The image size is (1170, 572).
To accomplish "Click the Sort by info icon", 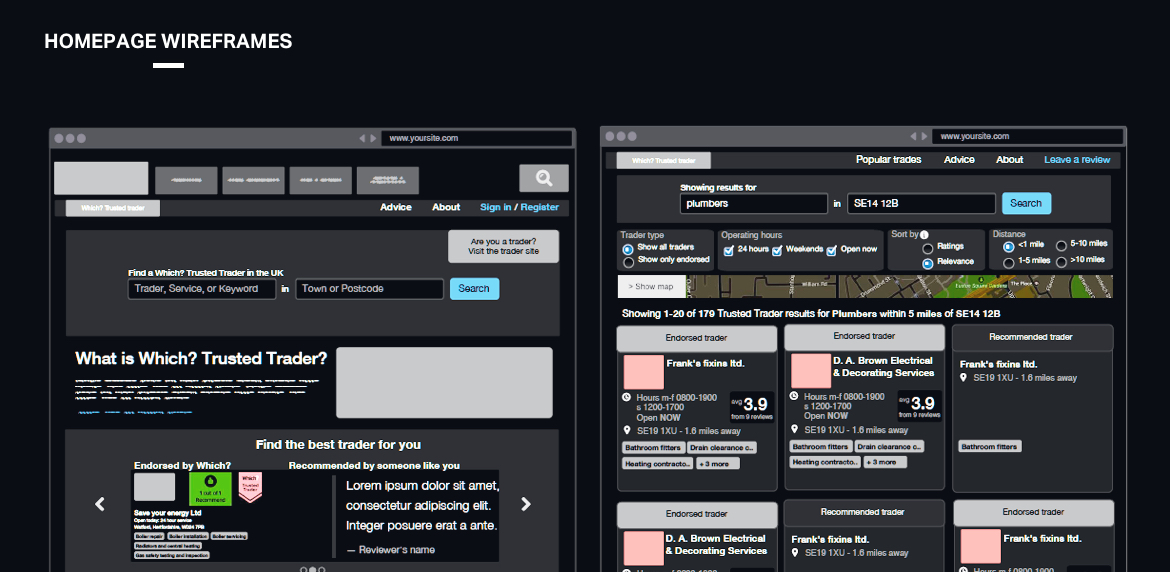I will 924,235.
